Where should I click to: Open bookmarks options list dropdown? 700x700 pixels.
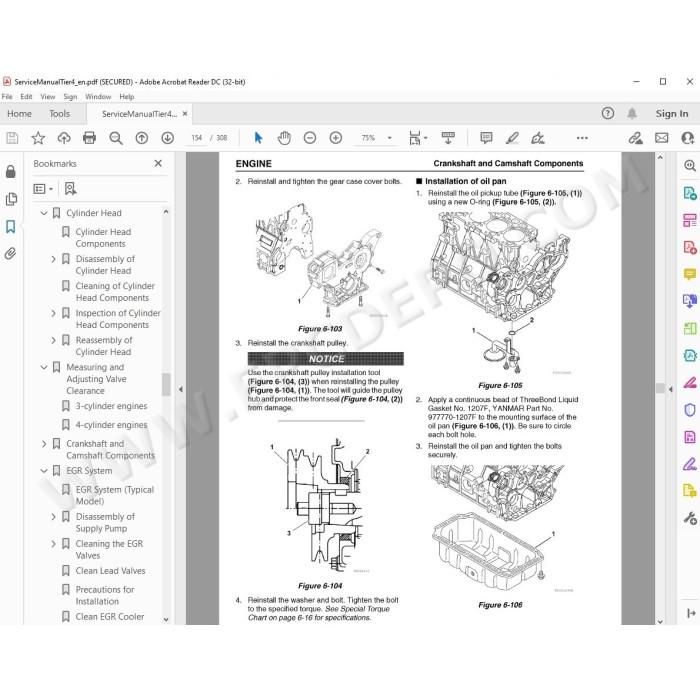point(43,189)
